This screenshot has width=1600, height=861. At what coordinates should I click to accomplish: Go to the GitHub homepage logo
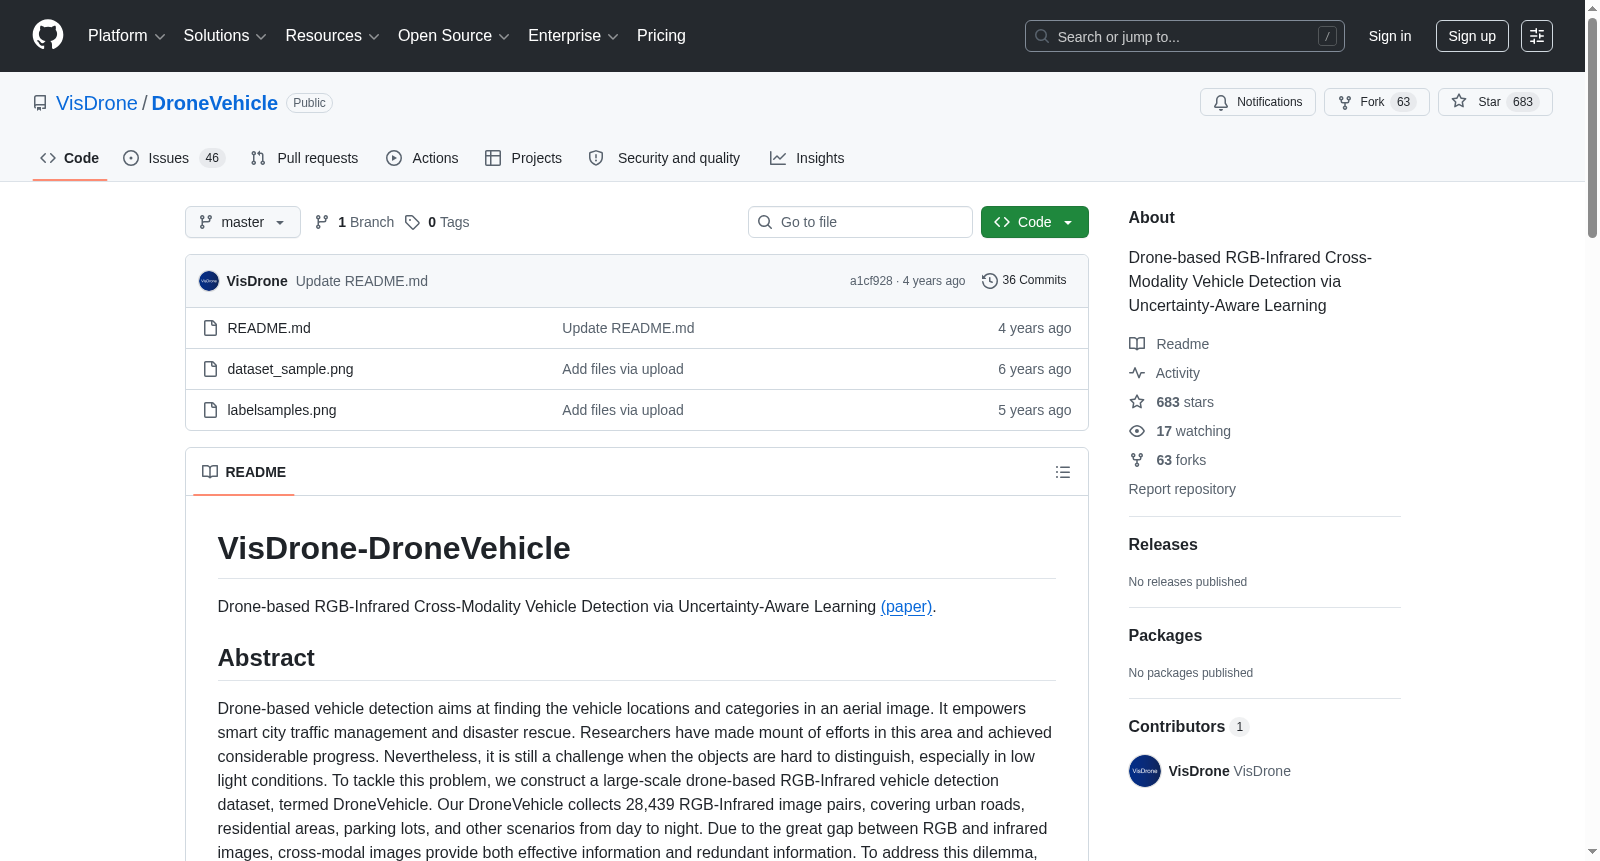click(48, 35)
